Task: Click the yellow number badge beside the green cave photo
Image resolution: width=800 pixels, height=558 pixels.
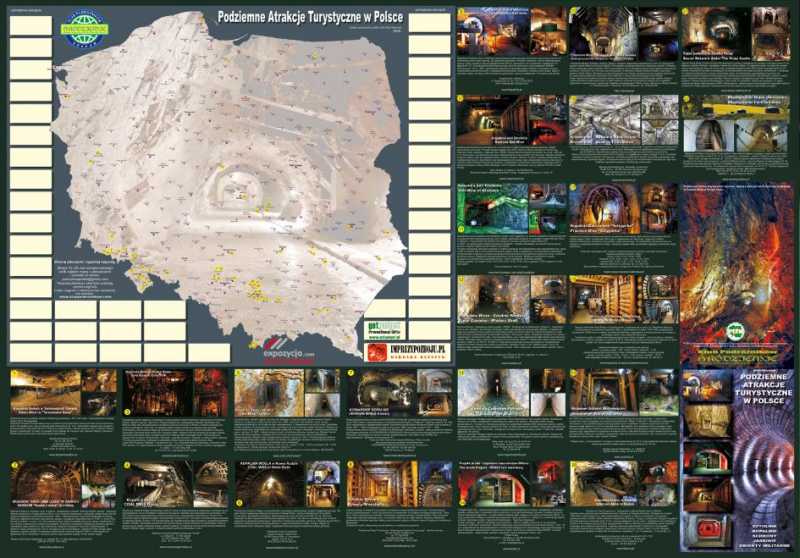Action: [459, 227]
